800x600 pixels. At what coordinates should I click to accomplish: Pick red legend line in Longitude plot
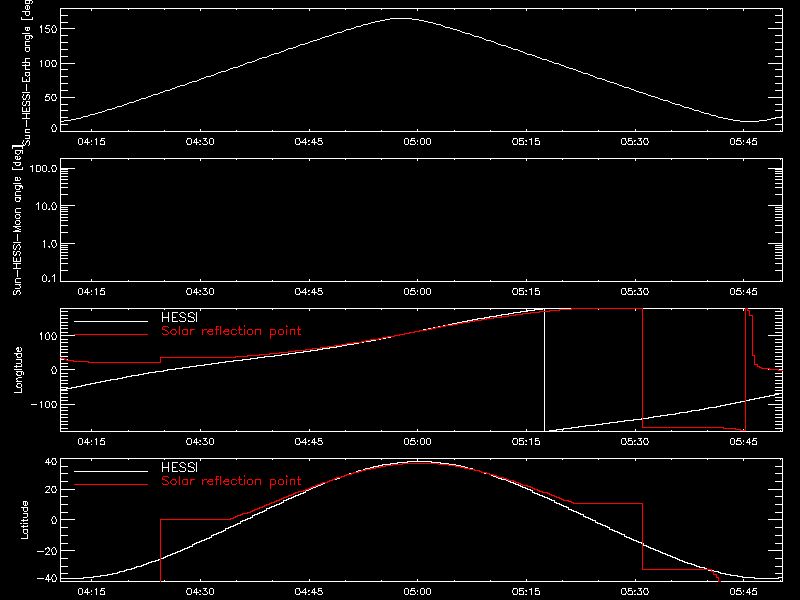111,335
